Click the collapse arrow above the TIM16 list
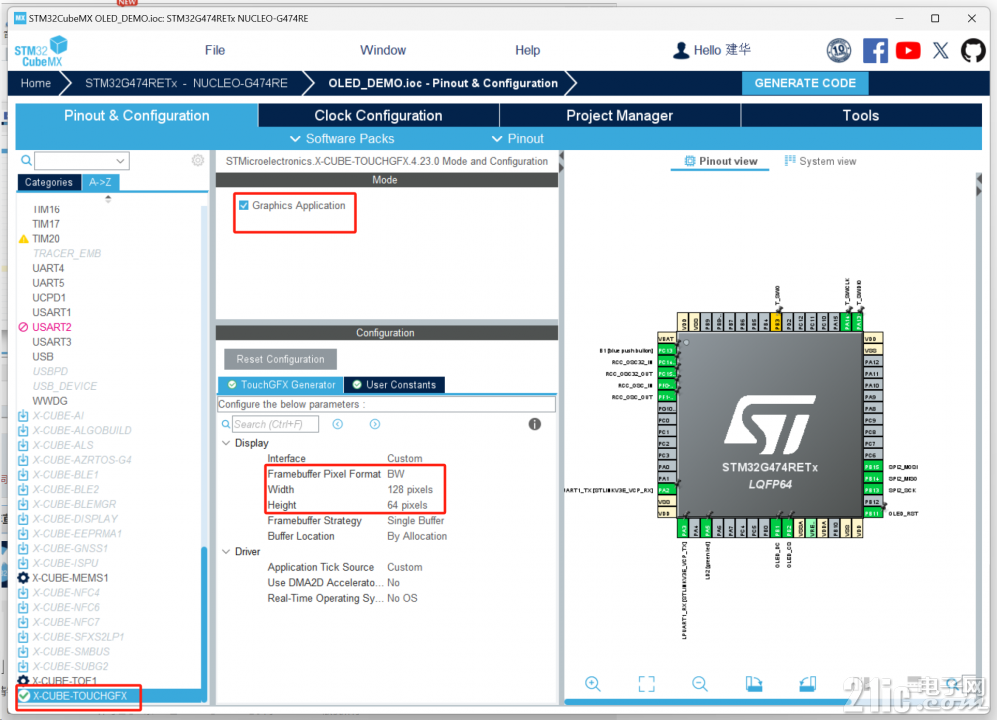Image resolution: width=997 pixels, height=720 pixels. click(x=108, y=198)
